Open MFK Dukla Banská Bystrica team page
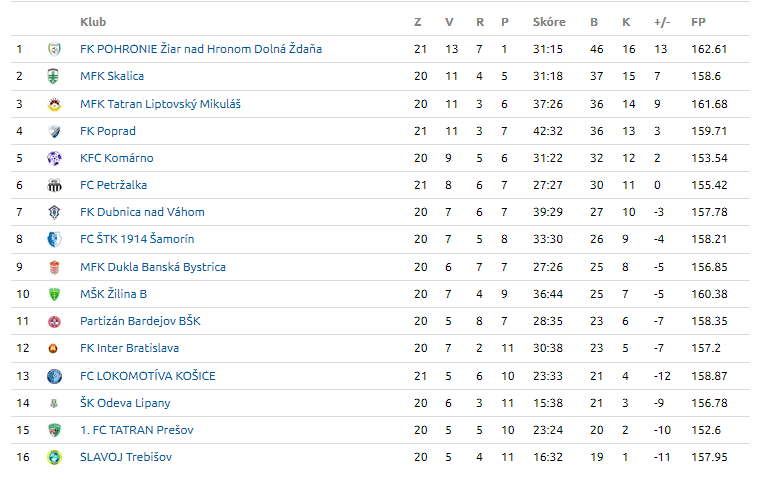759x491 pixels. click(x=152, y=267)
